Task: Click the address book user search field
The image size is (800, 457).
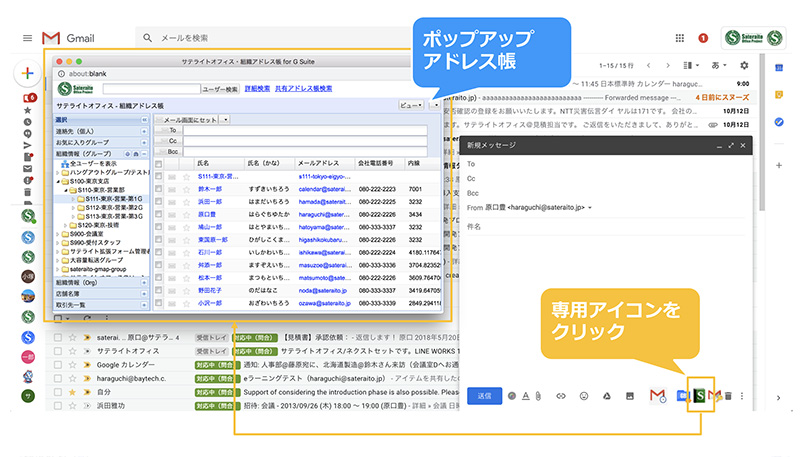Action: [x=152, y=89]
